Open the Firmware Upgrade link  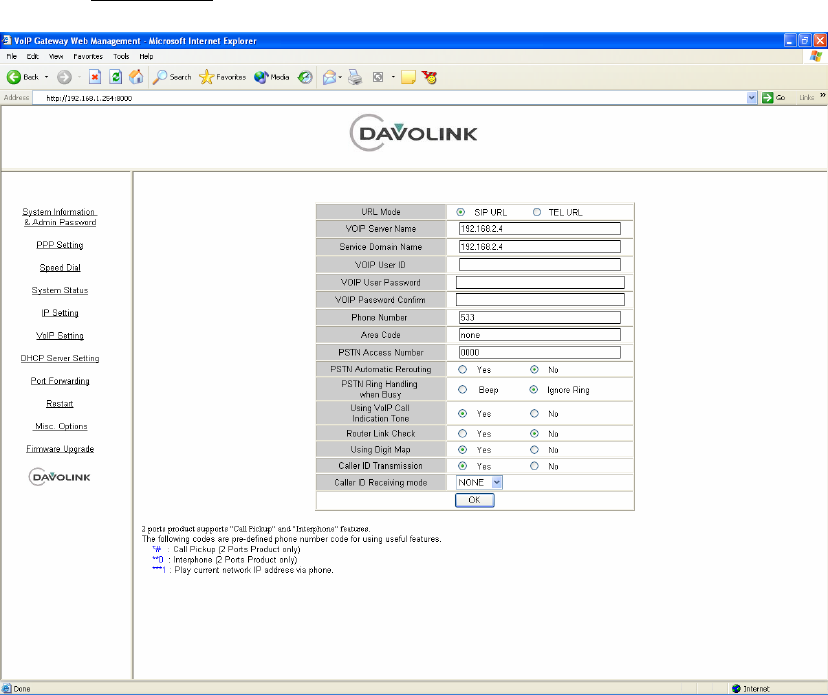click(60, 449)
